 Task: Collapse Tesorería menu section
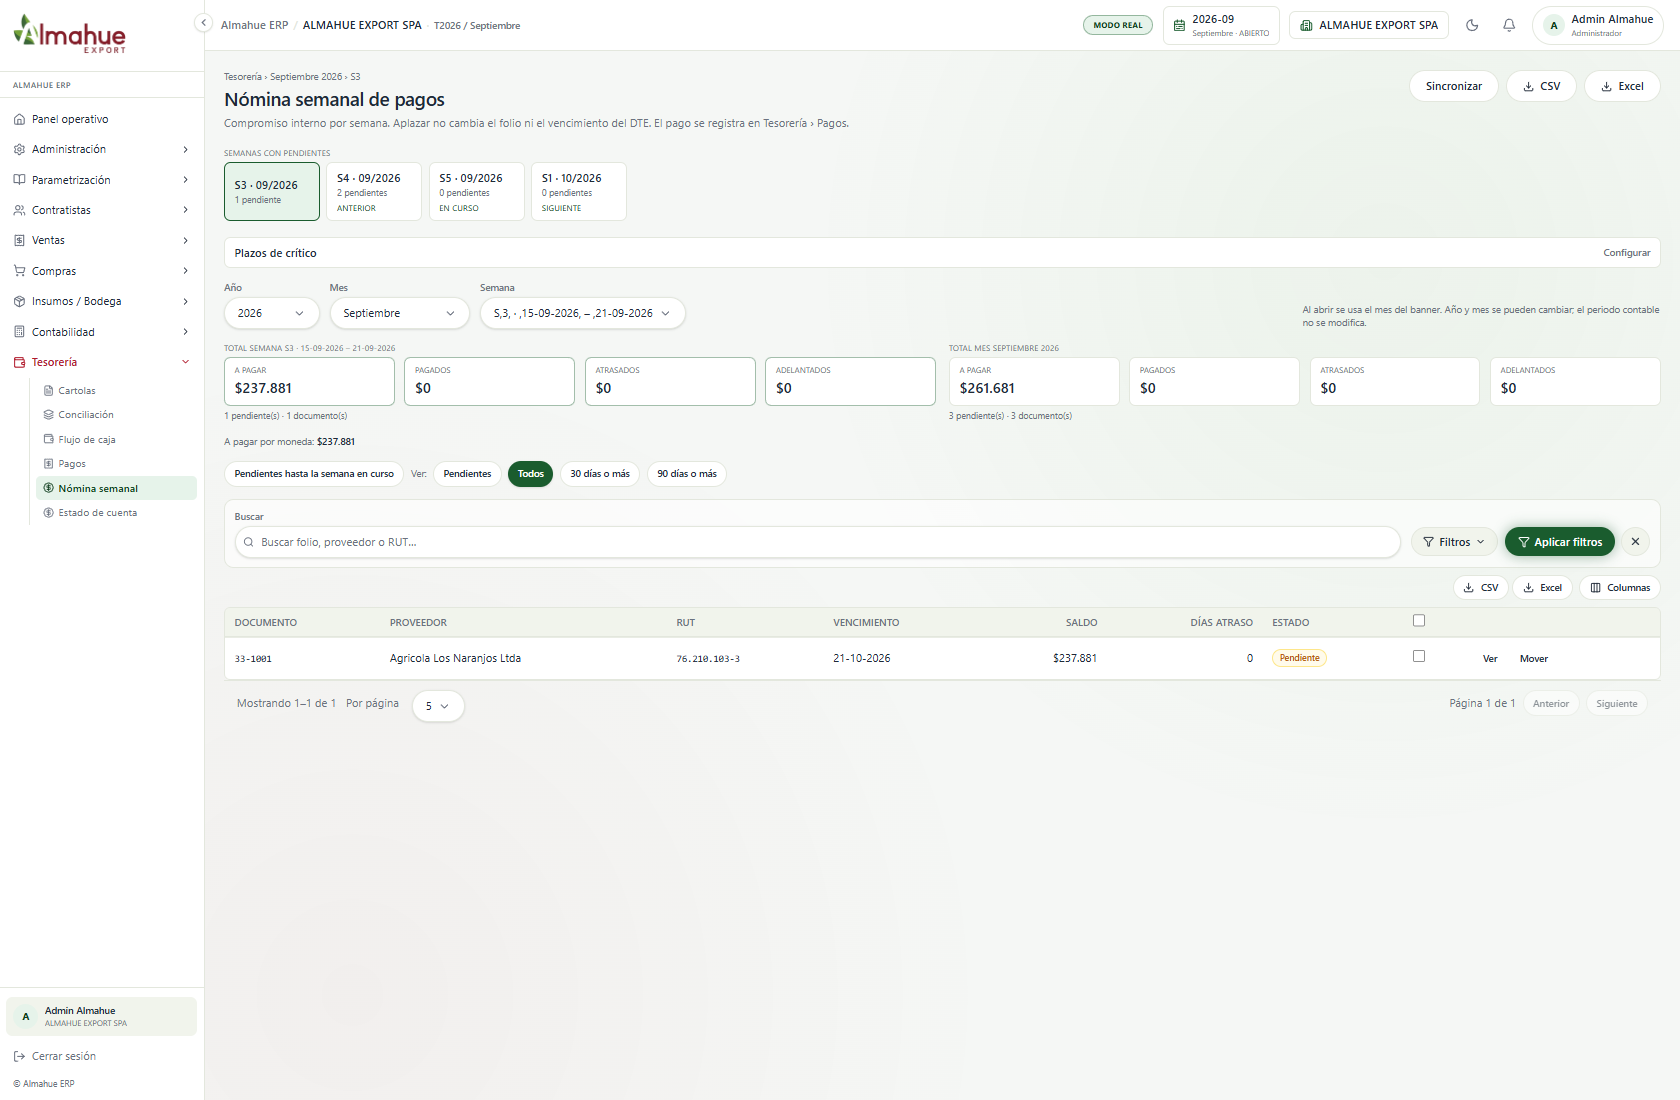point(101,362)
